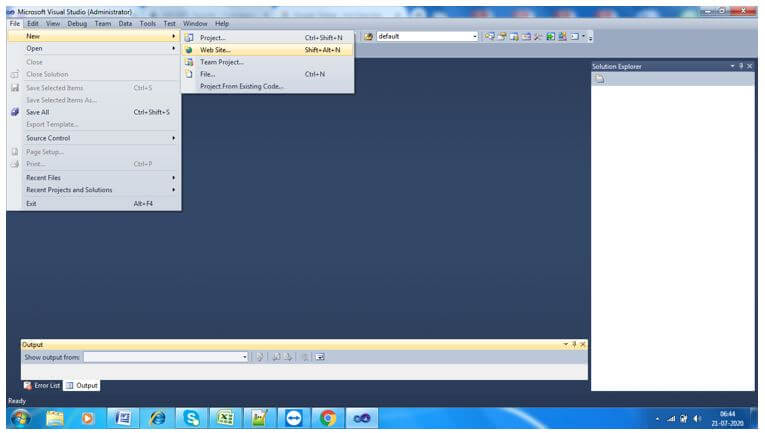The width and height of the screenshot is (765, 433).
Task: Click the find-in-files icon left of default box
Action: tap(368, 37)
